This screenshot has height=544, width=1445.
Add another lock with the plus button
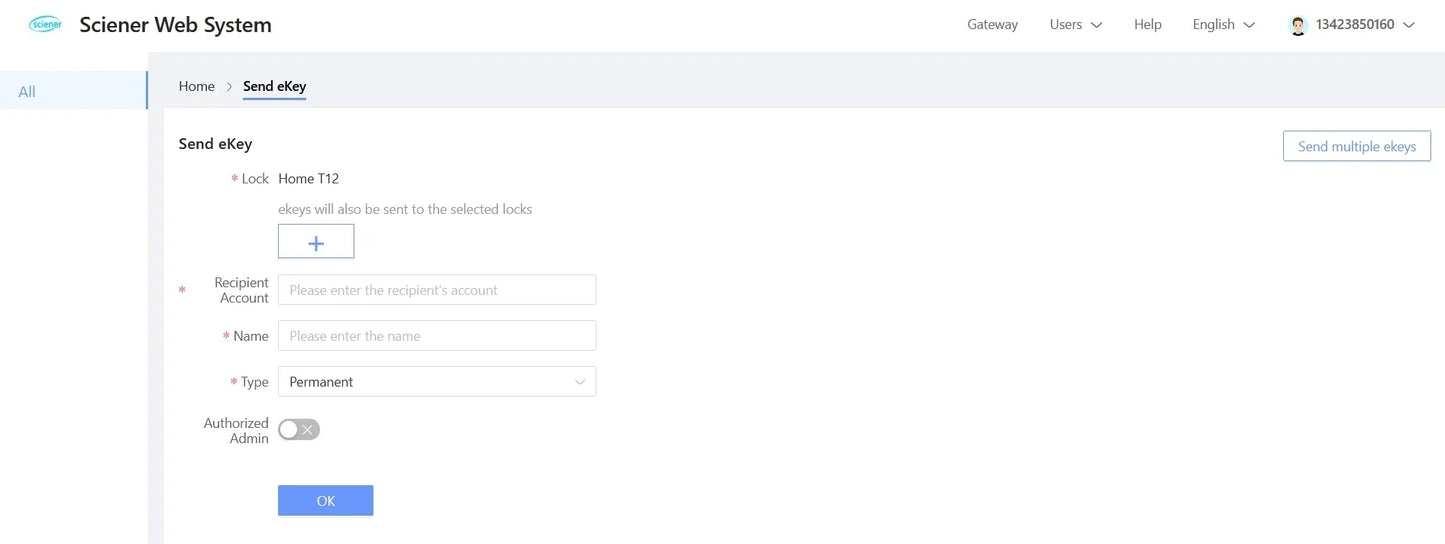[316, 242]
